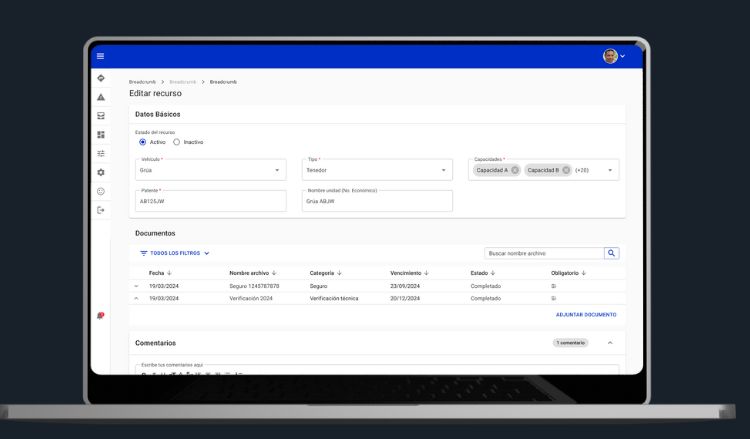Open Todos los filtros

175,254
